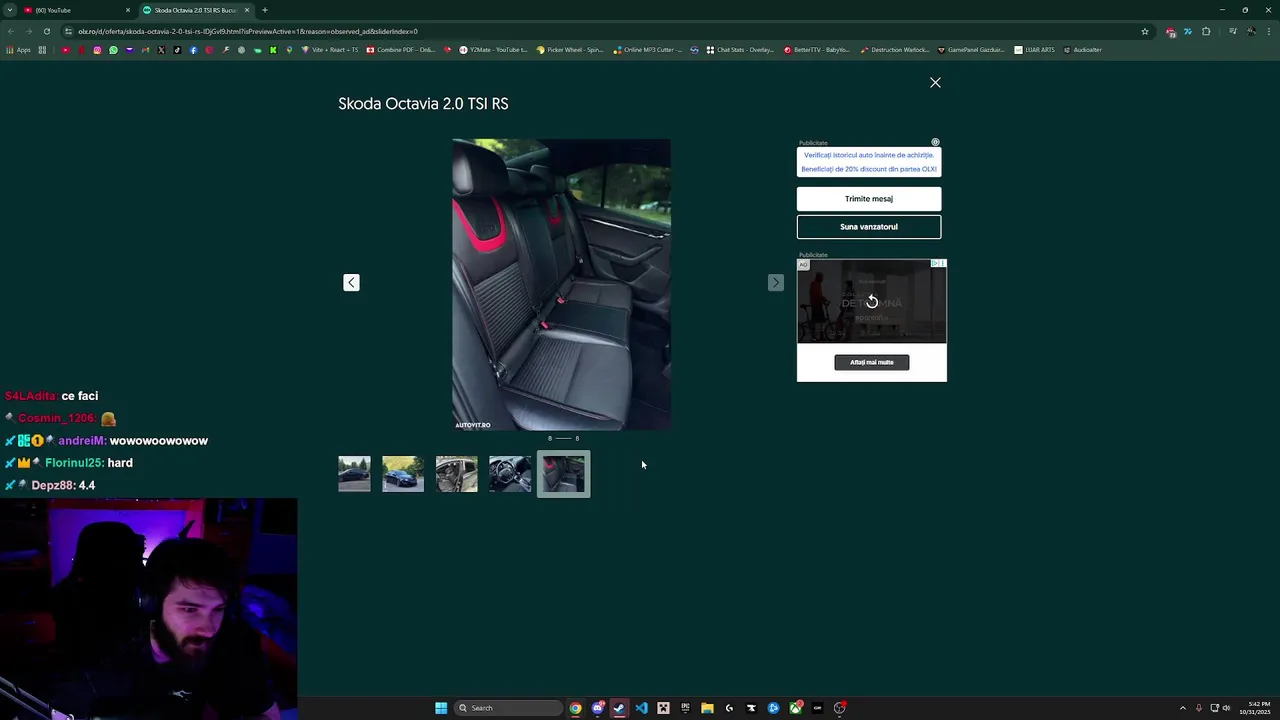1280x720 pixels.
Task: Open the Combine PDF bookmark
Action: pos(401,50)
